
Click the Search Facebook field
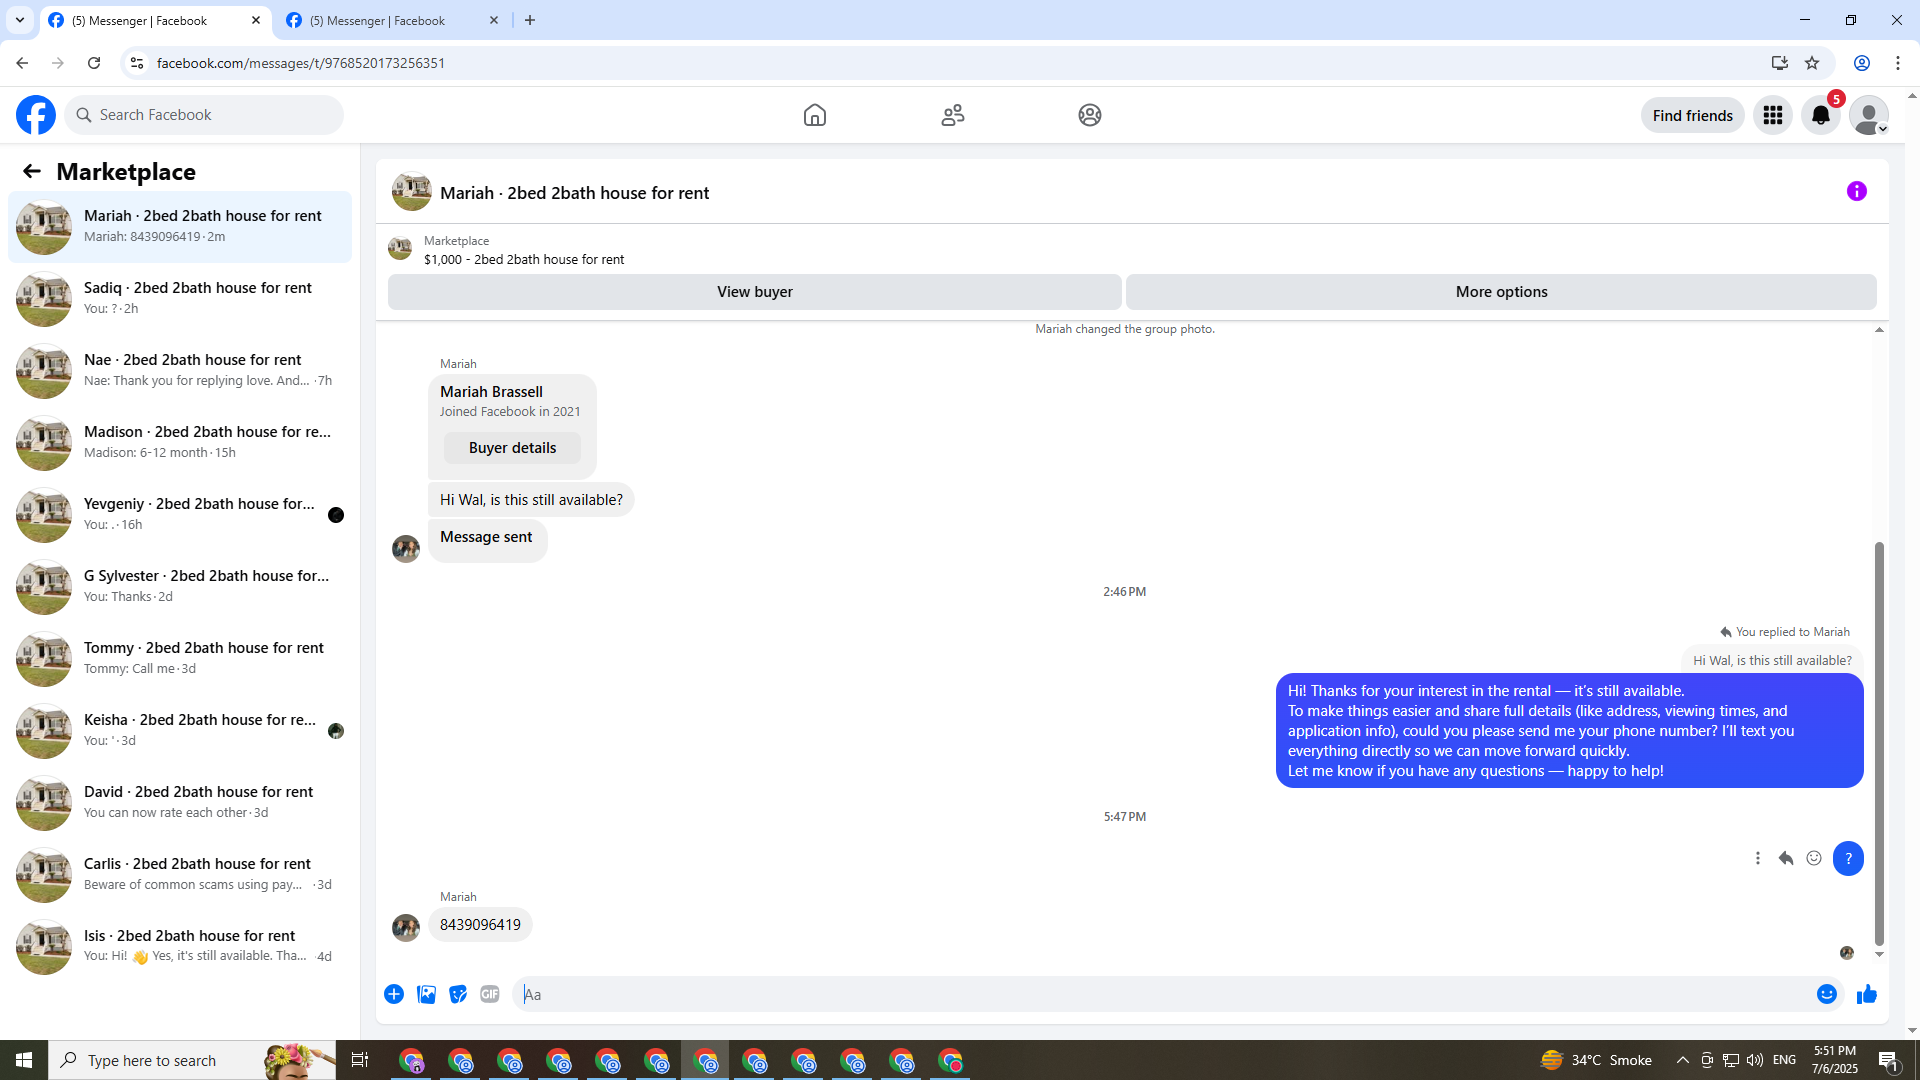click(x=204, y=115)
